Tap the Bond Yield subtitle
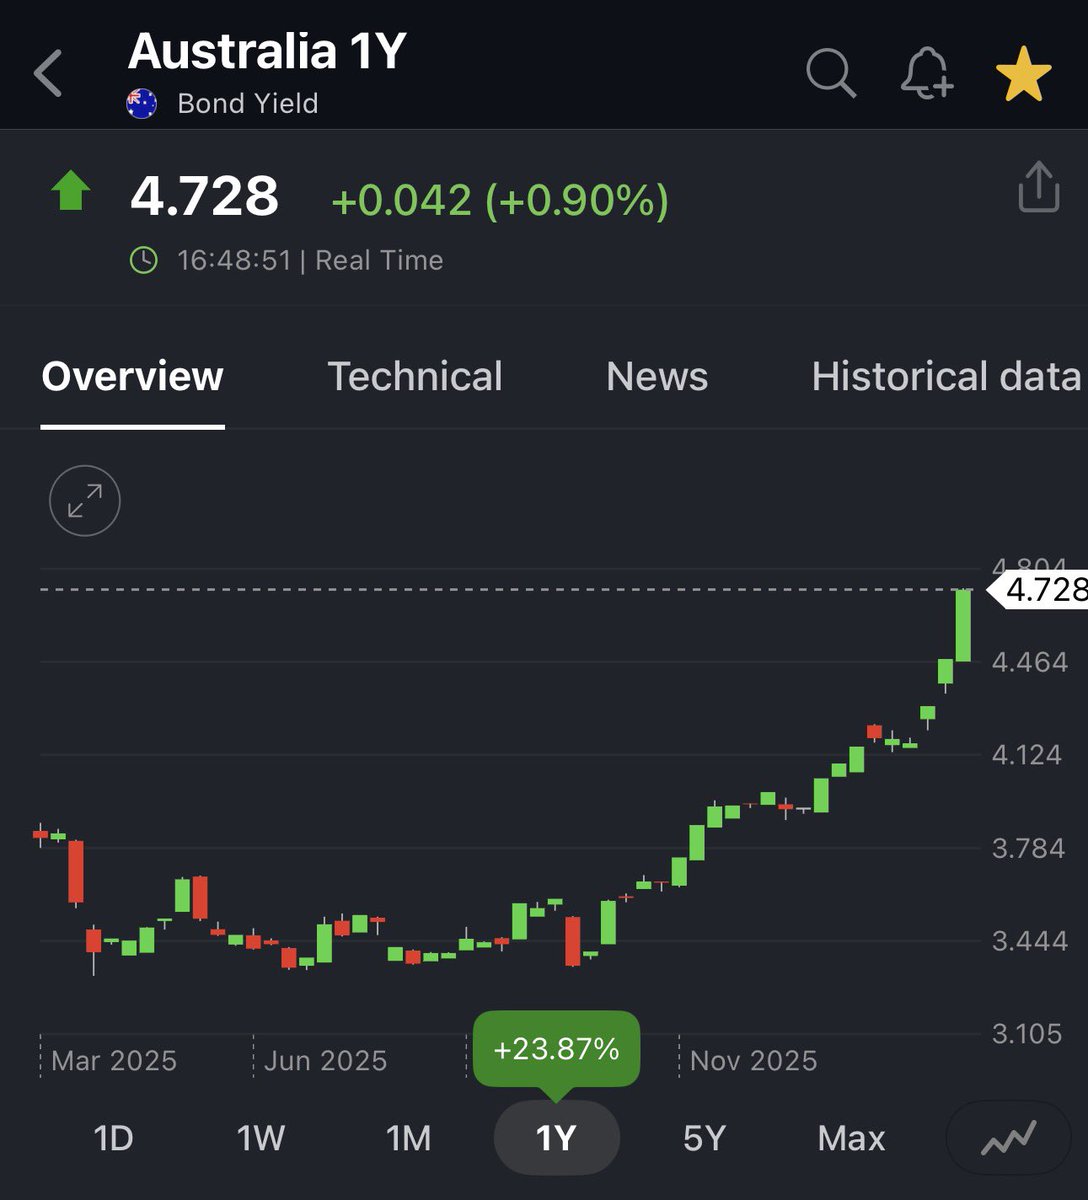 tap(248, 104)
